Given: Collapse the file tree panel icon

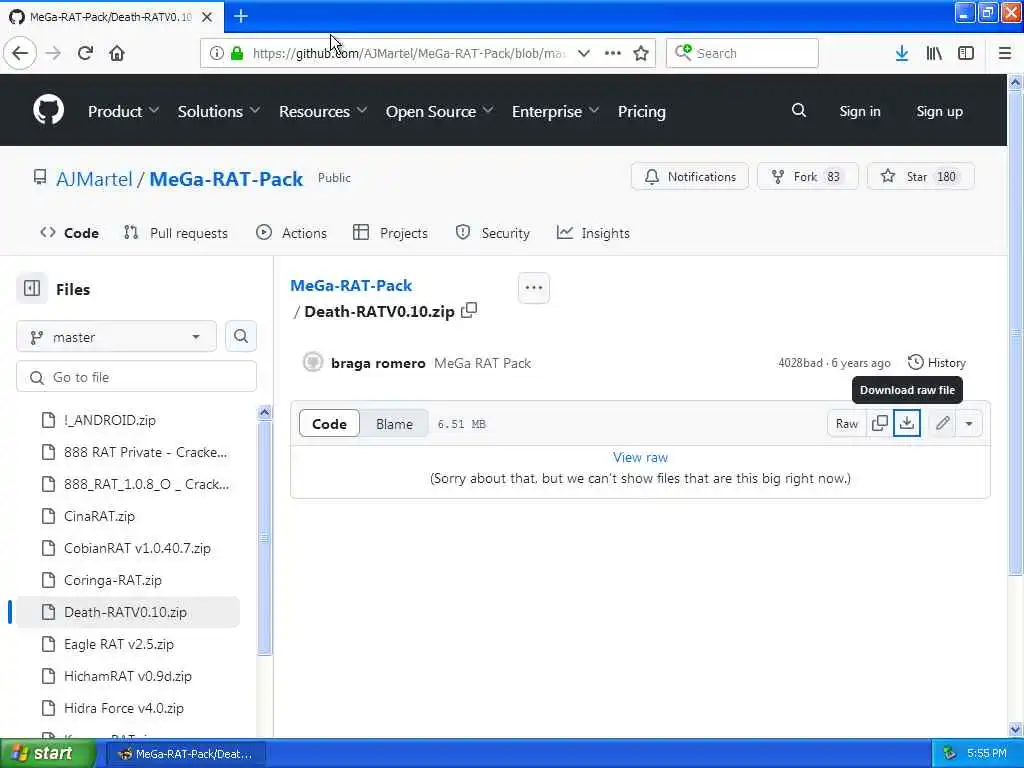Looking at the screenshot, I should 31,288.
